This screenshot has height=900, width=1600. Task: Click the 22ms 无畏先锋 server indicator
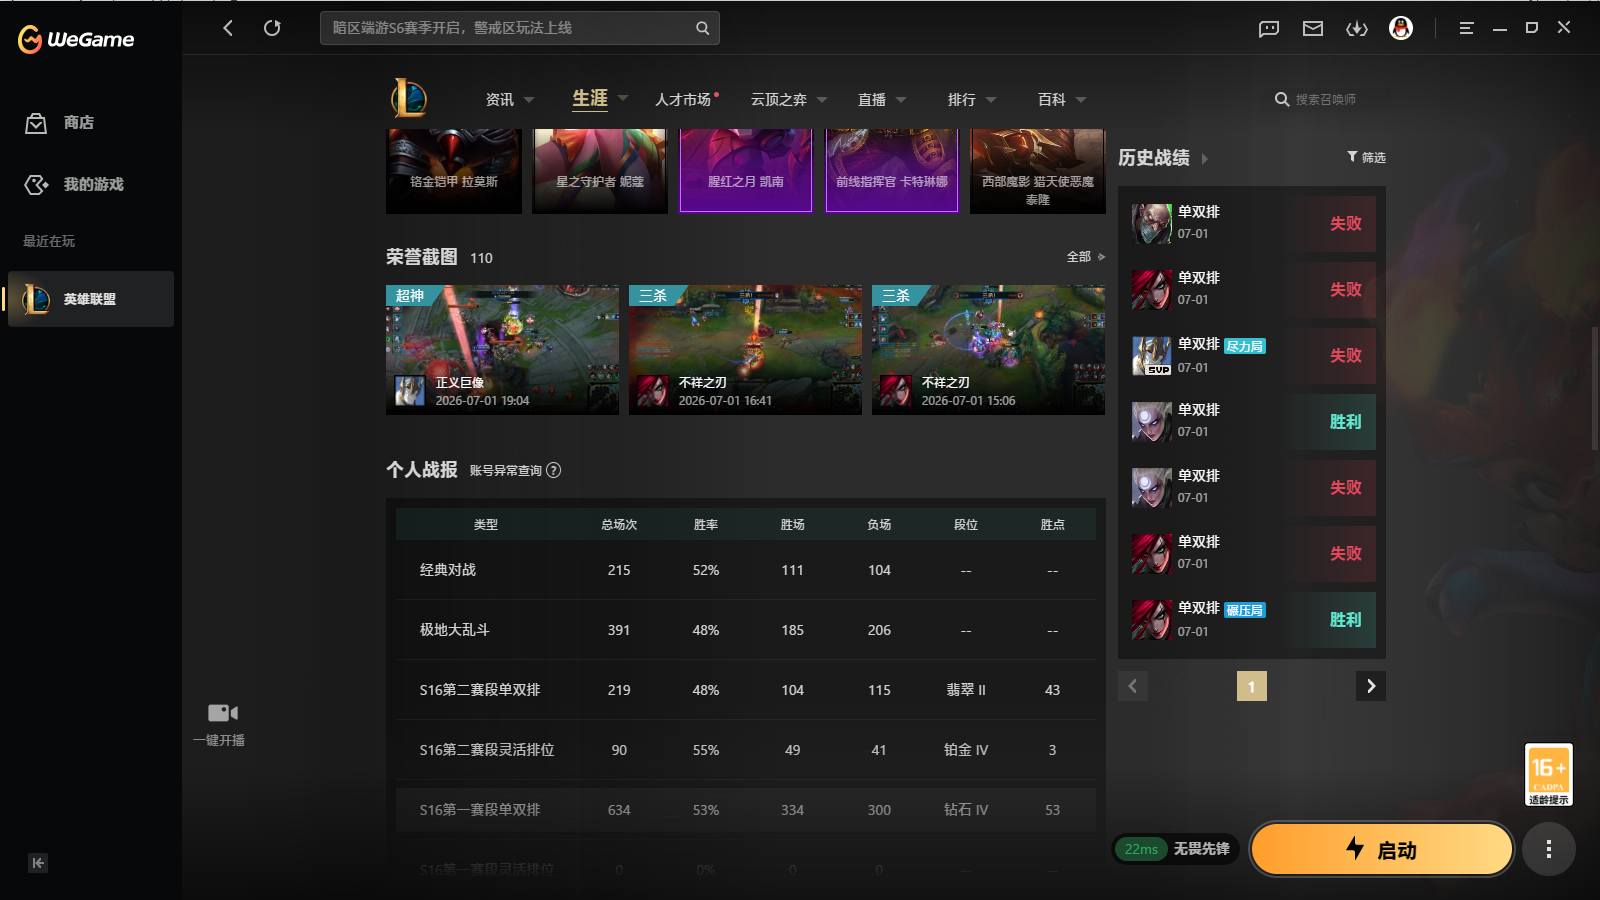click(1176, 849)
